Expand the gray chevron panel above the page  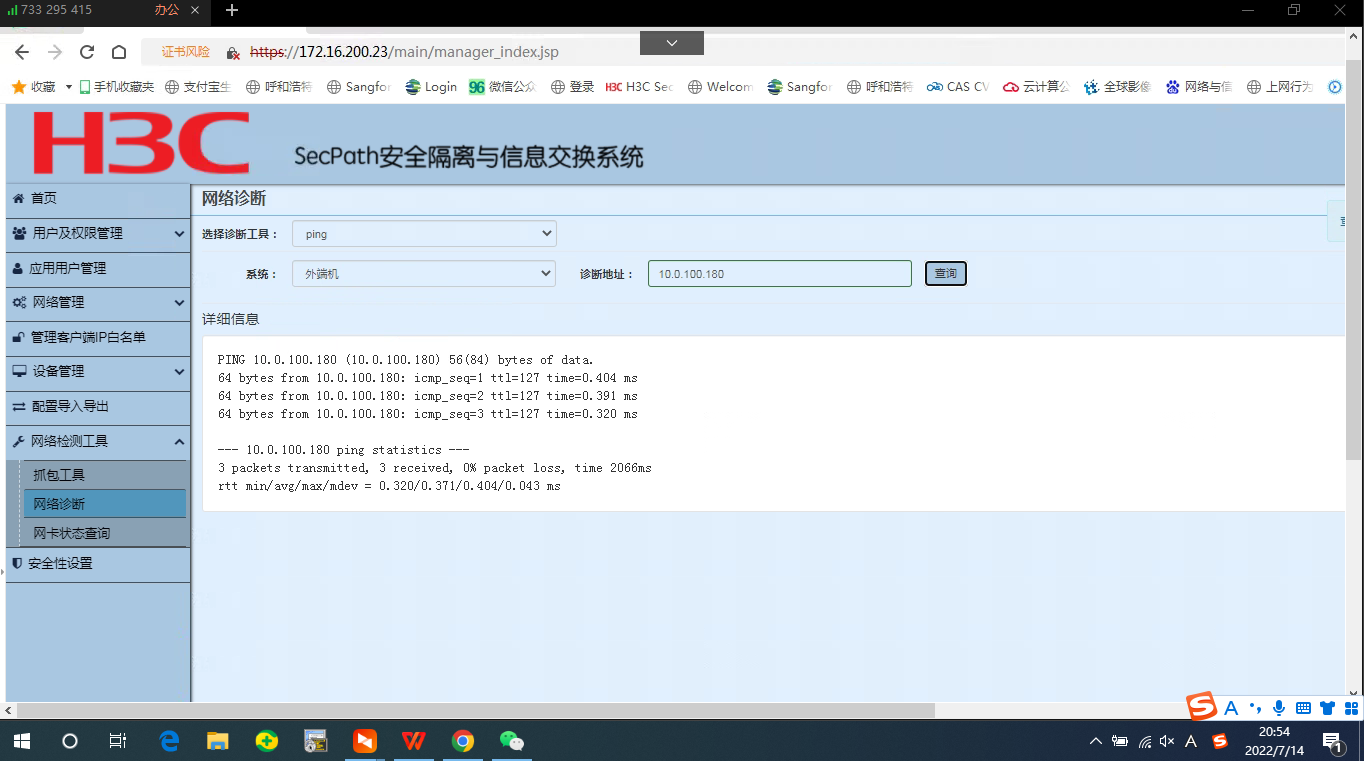tap(672, 43)
